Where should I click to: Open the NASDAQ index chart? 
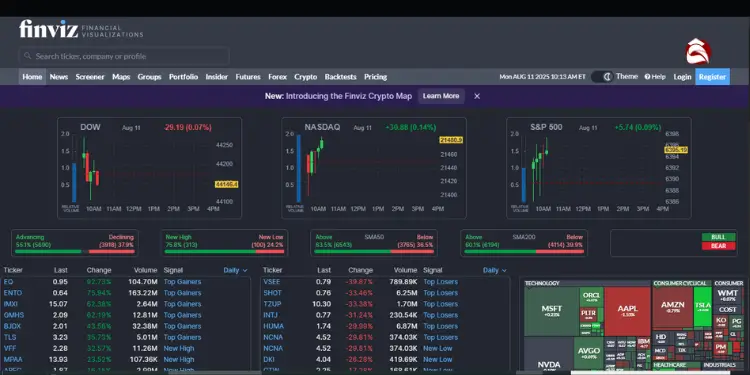[x=374, y=168]
